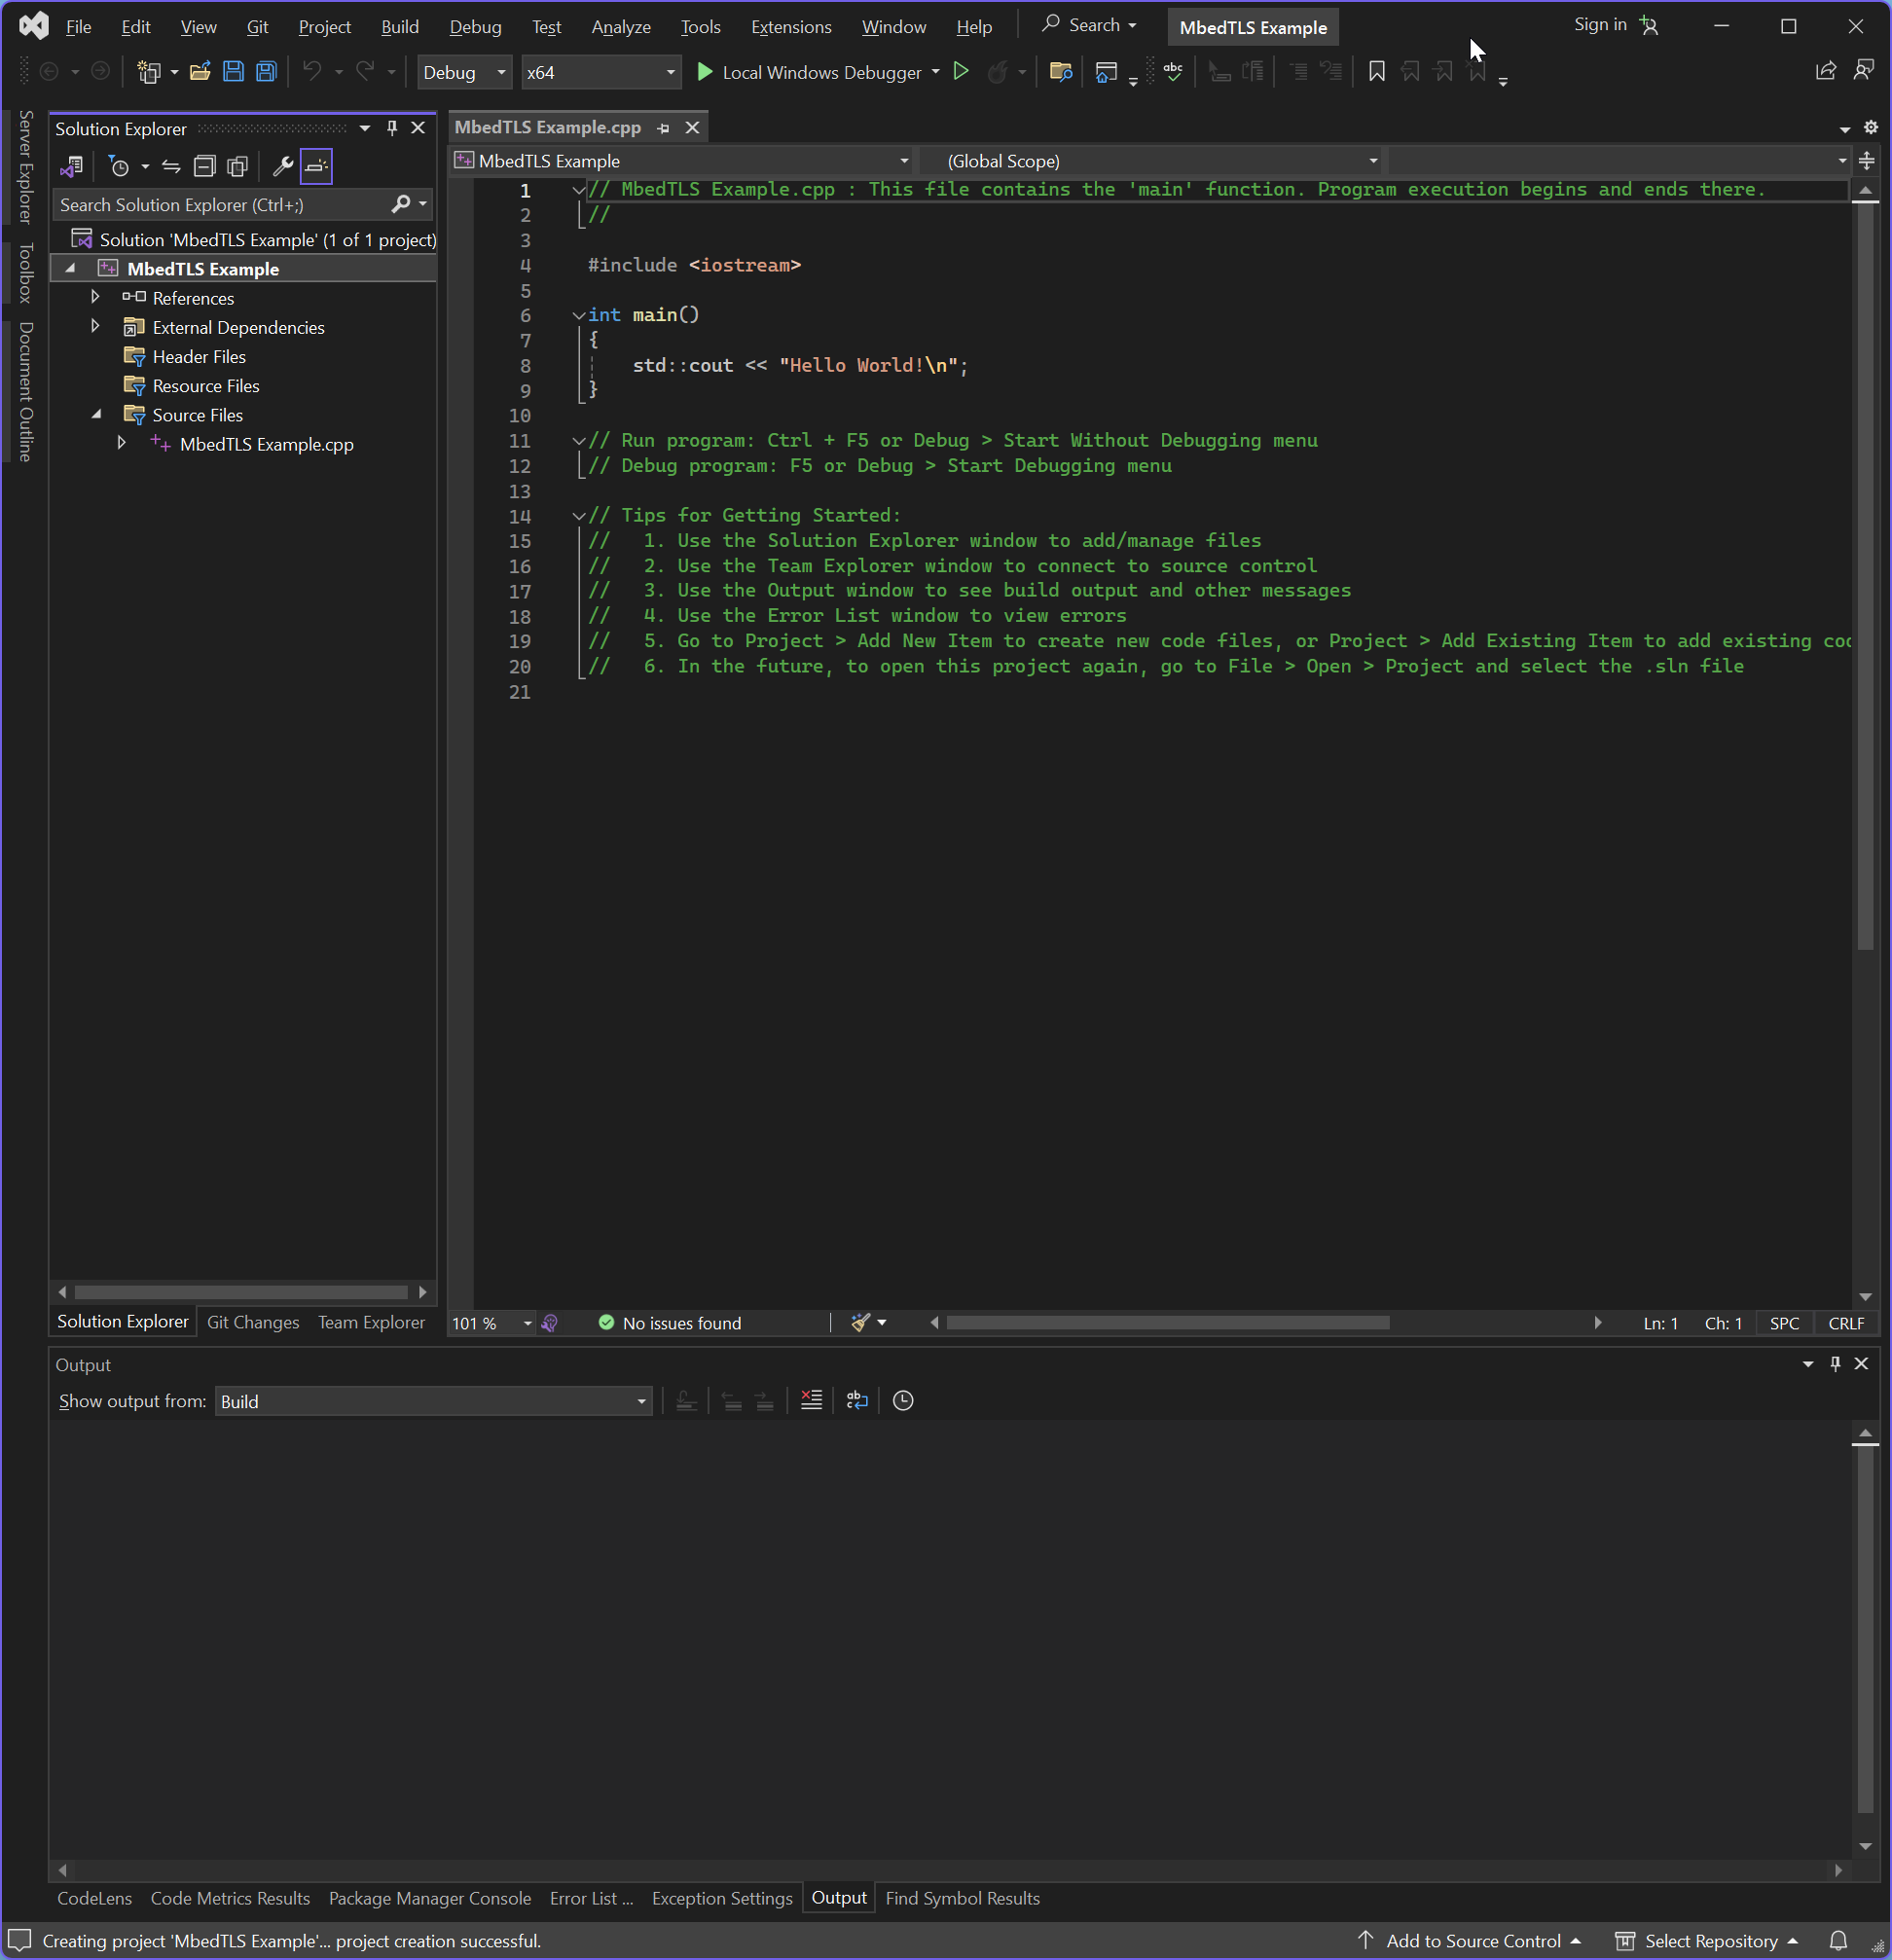
Task: Switch to the Git Changes tab
Action: coord(253,1322)
